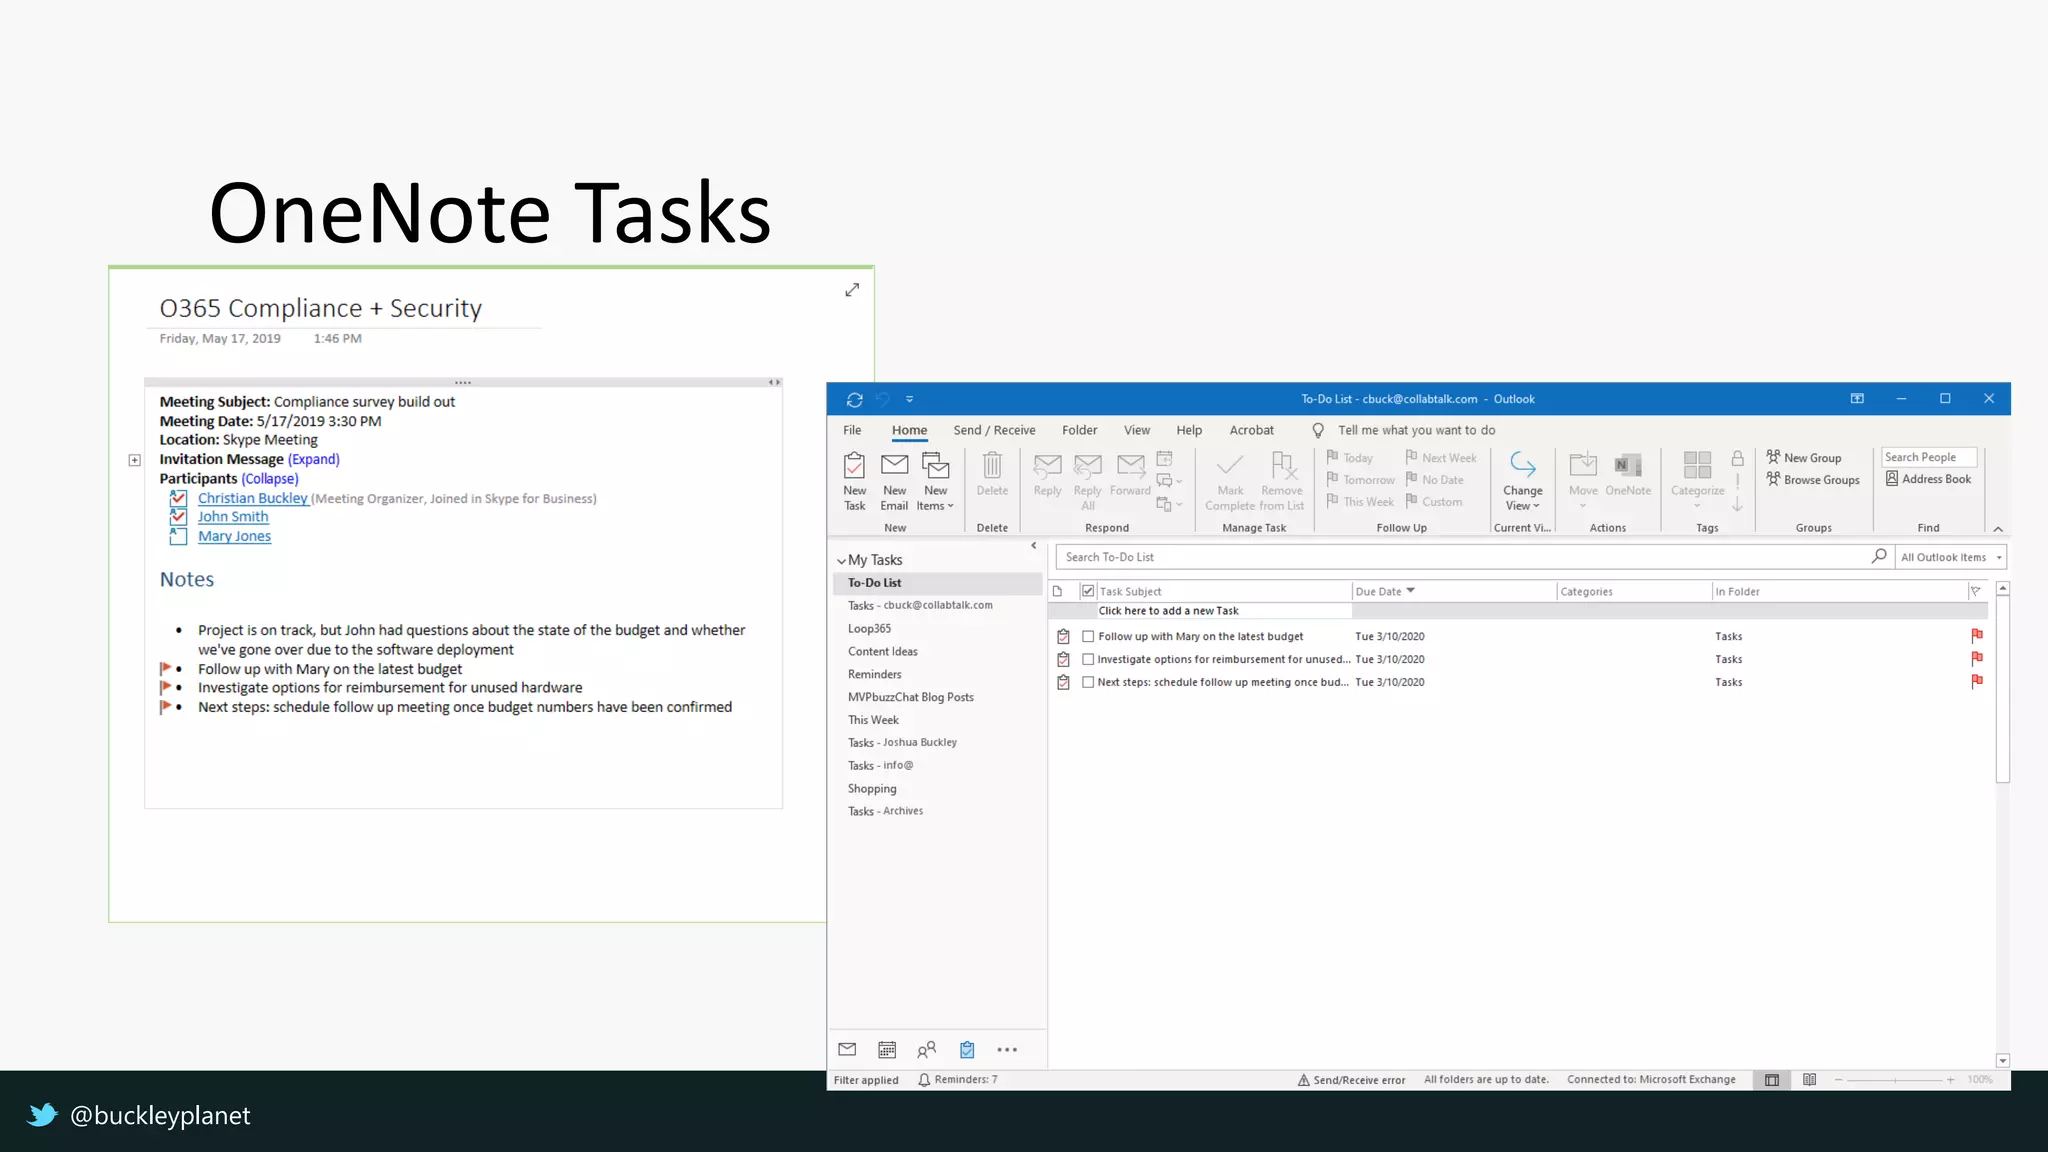The height and width of the screenshot is (1152, 2048).
Task: Flag task for This Week
Action: pos(1360,501)
